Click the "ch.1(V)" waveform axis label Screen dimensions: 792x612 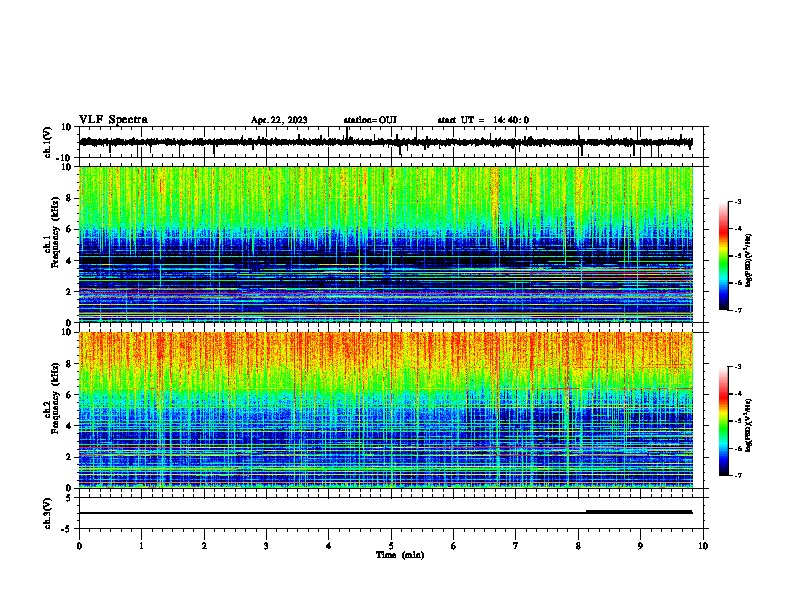[x=48, y=142]
